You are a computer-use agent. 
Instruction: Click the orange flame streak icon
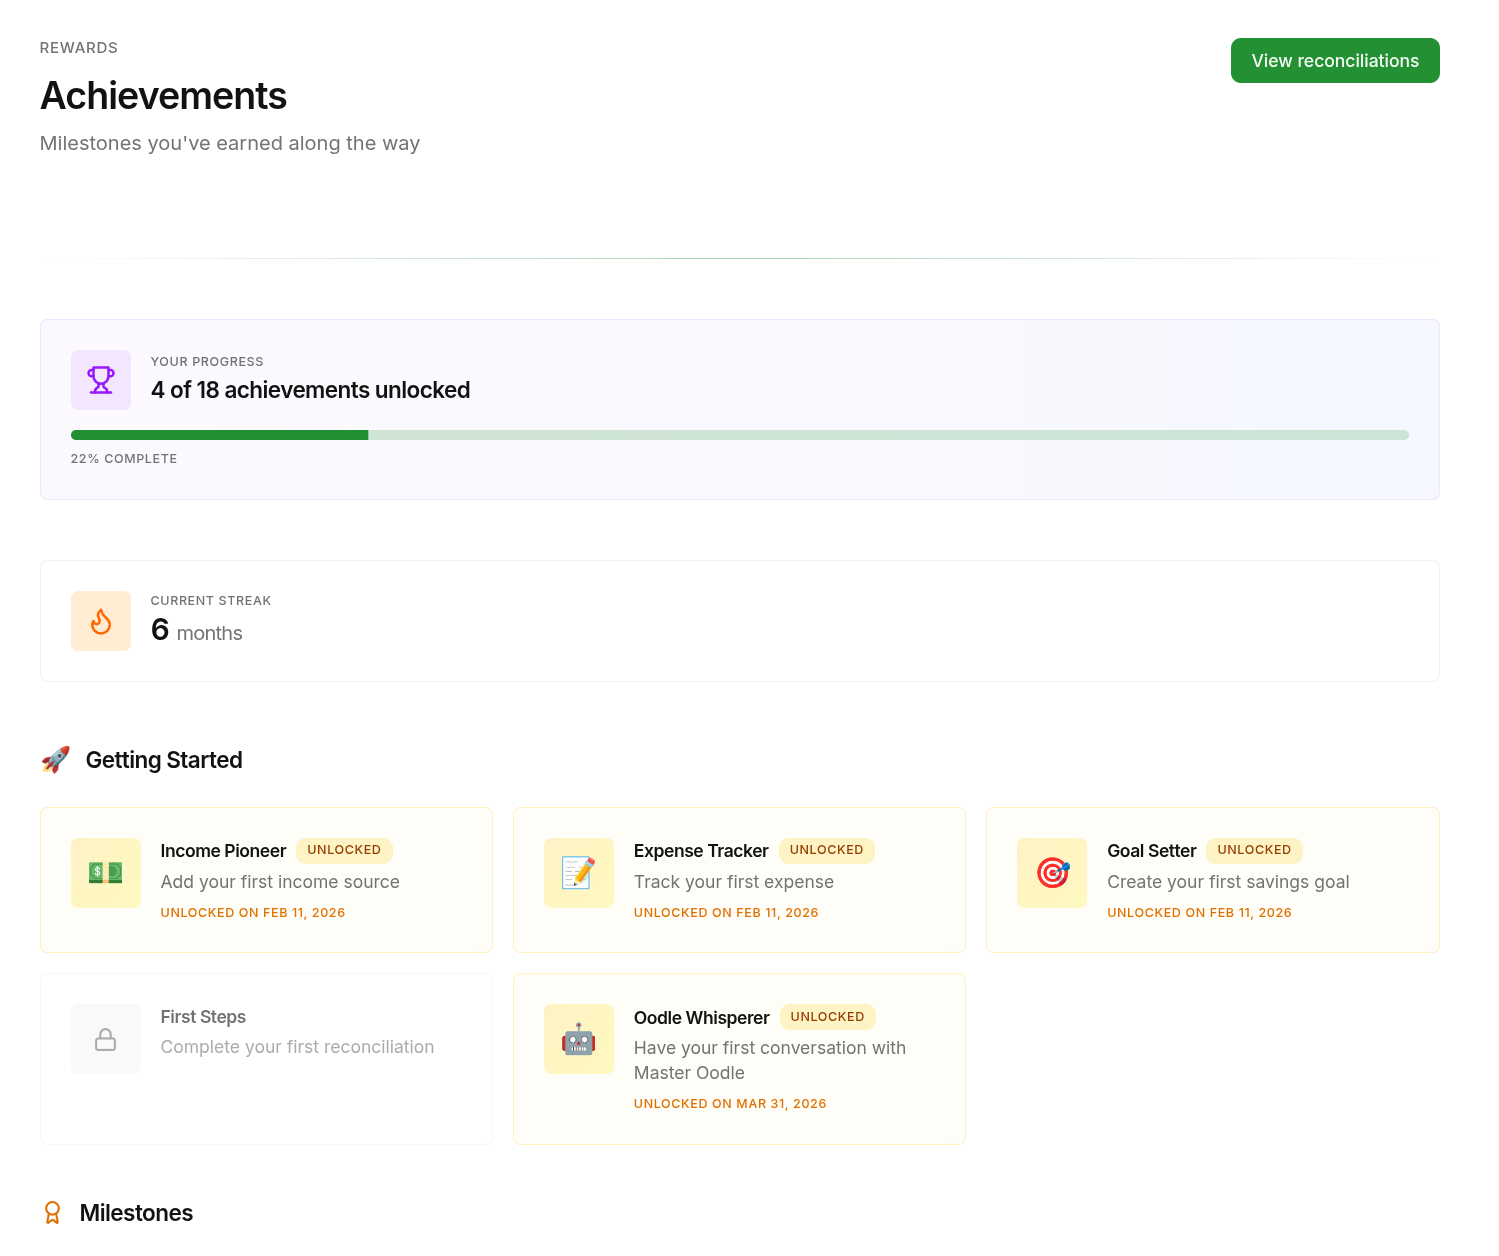click(x=101, y=621)
